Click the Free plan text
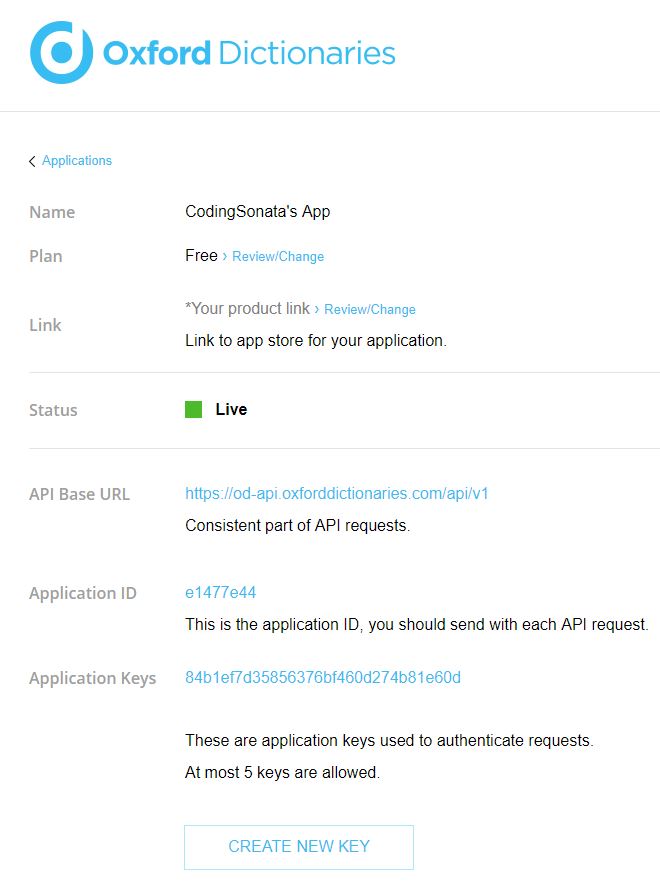Image resolution: width=660 pixels, height=884 pixels. click(201, 256)
